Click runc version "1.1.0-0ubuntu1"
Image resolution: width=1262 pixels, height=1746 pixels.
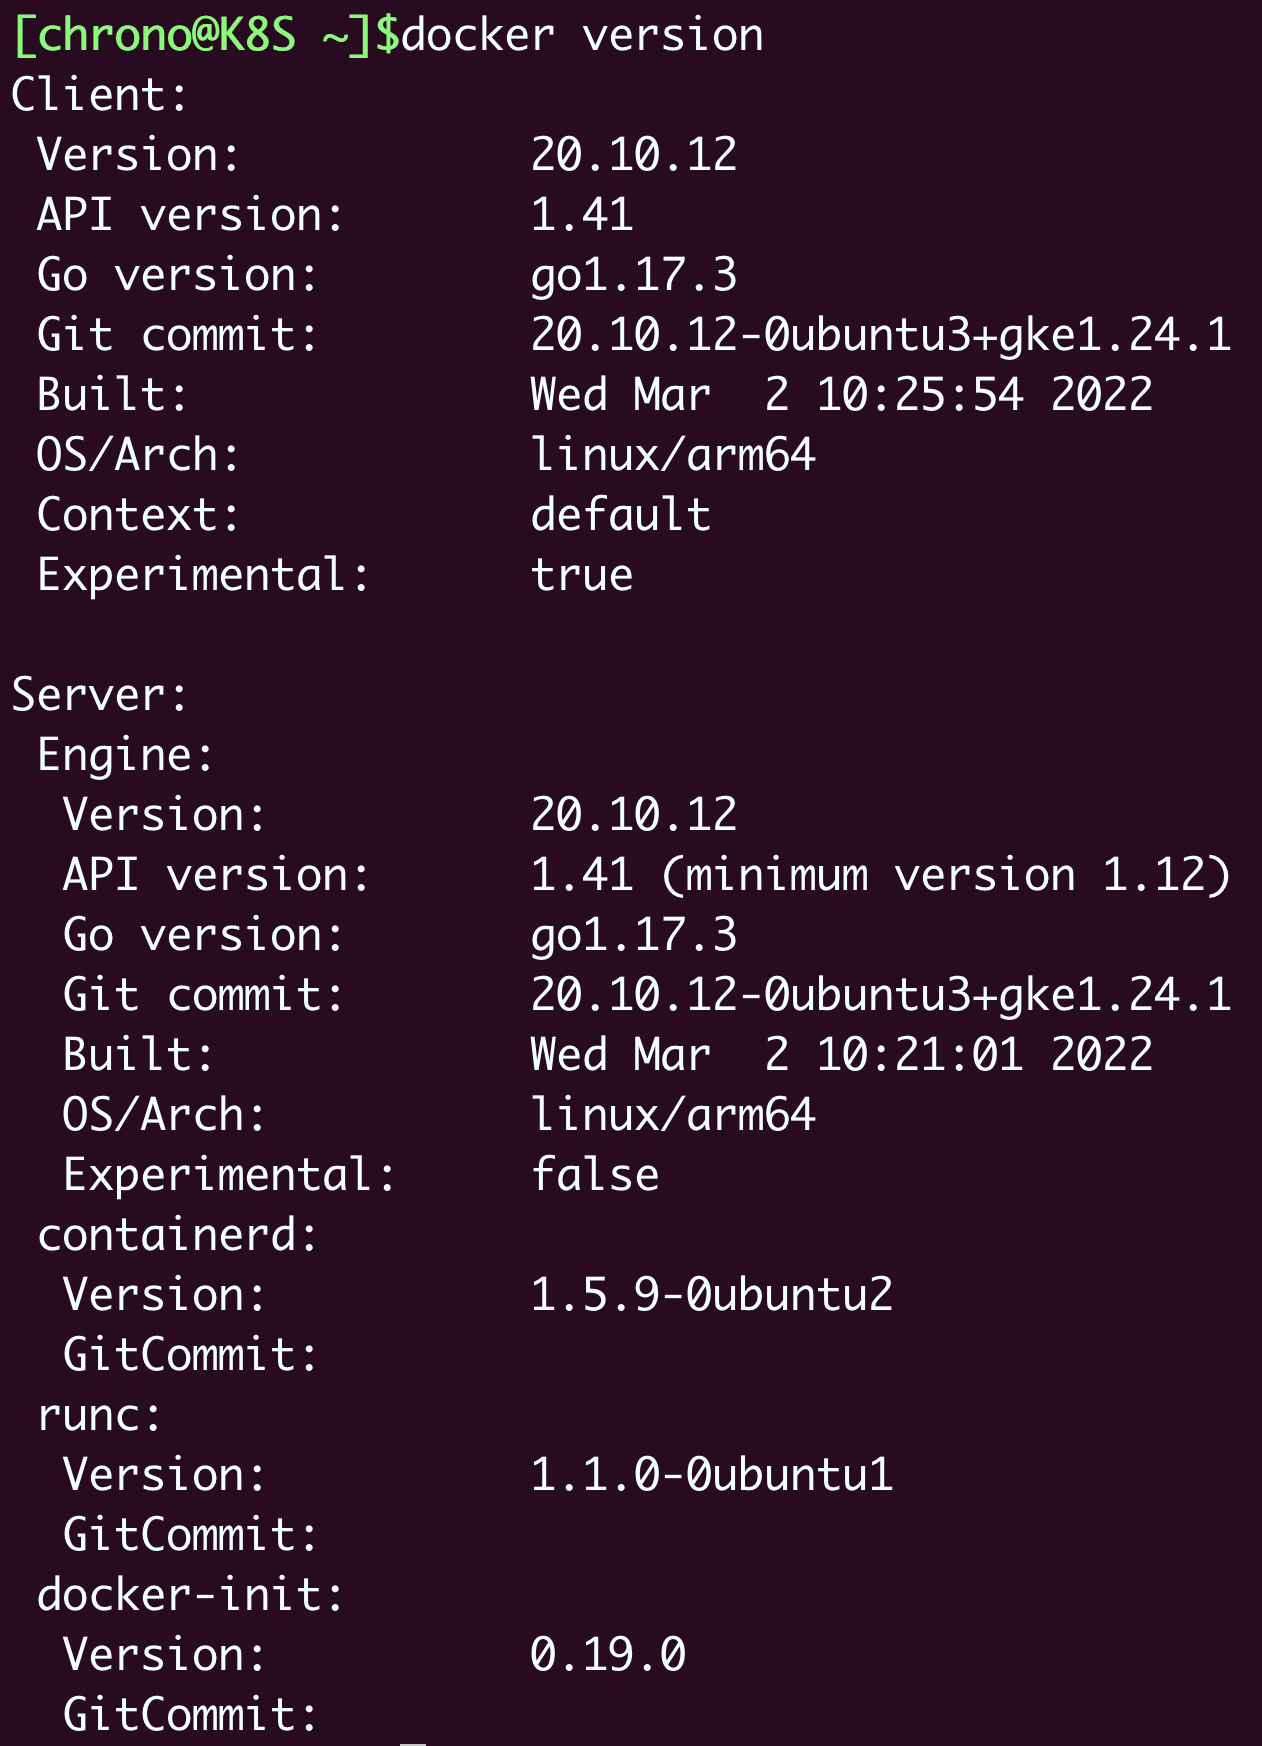click(711, 1476)
